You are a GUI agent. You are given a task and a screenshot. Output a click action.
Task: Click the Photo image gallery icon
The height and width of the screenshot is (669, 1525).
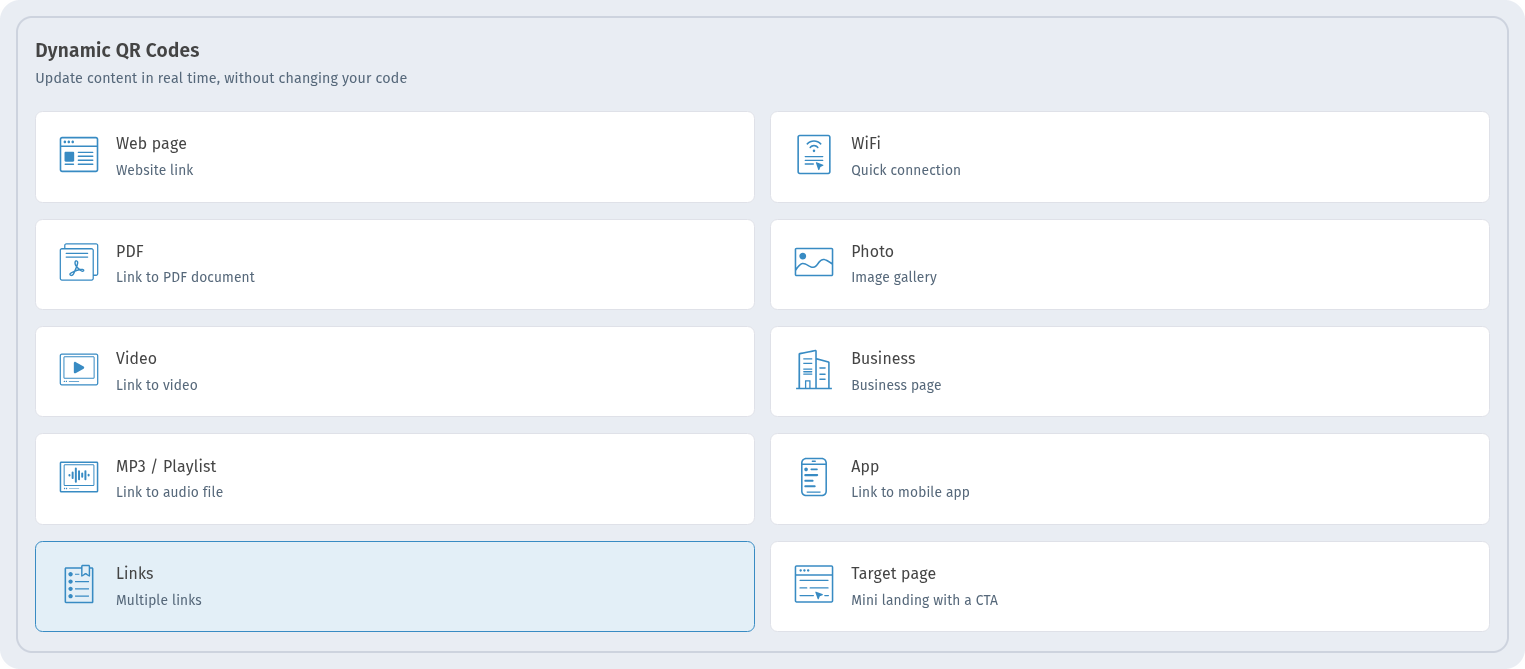coord(814,262)
